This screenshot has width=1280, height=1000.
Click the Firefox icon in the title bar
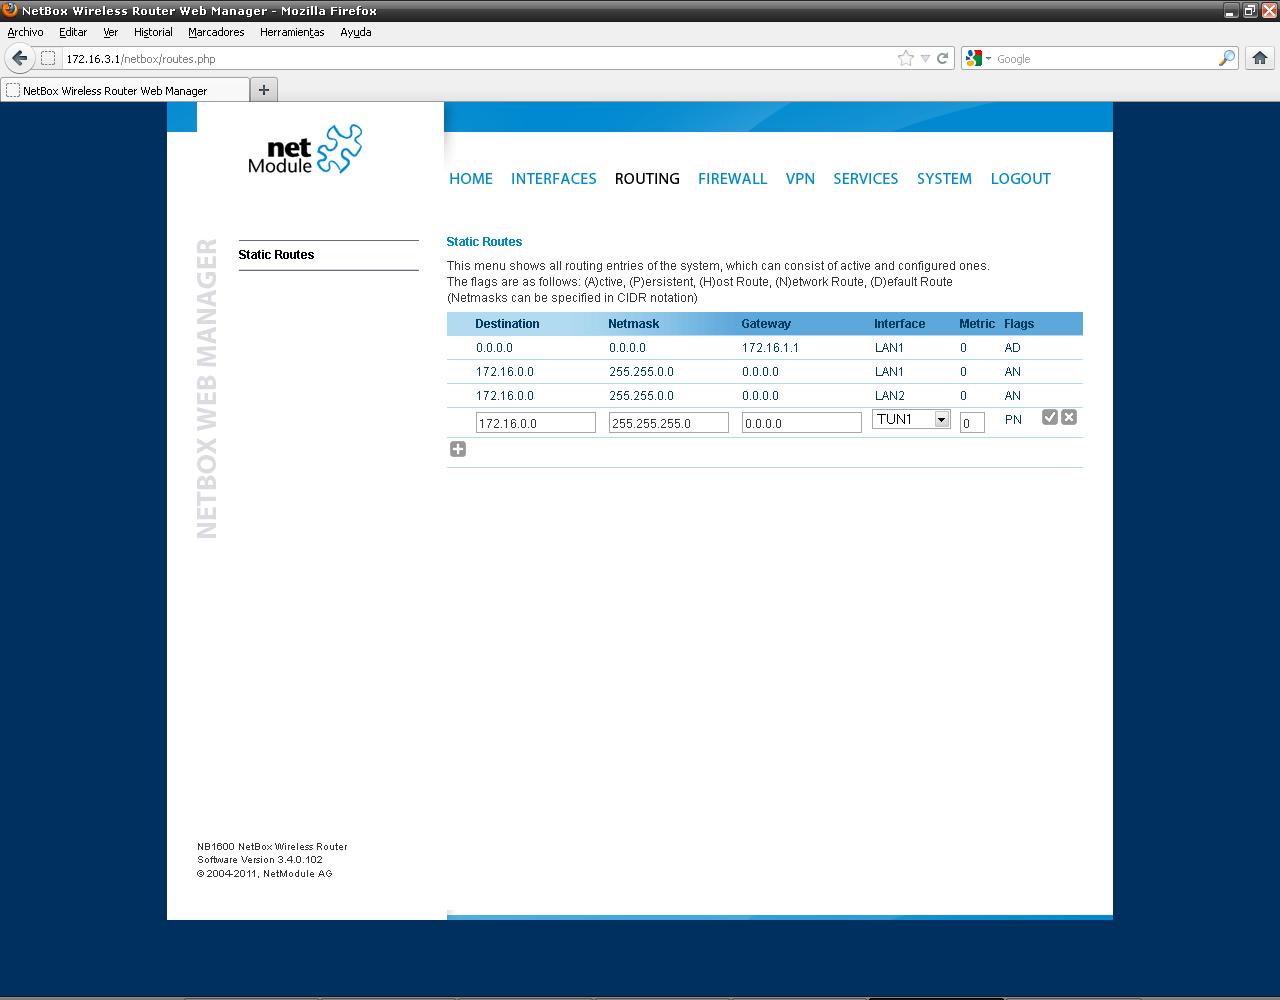click(10, 10)
